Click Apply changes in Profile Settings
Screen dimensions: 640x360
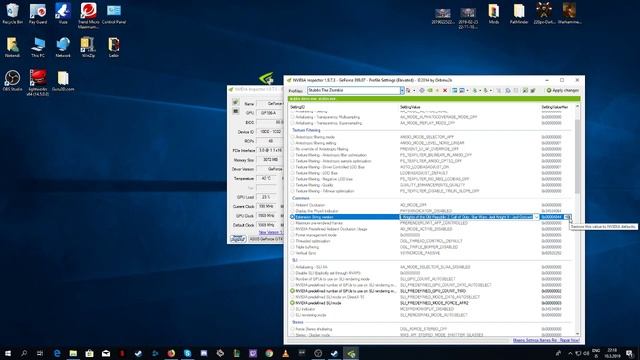coord(563,90)
